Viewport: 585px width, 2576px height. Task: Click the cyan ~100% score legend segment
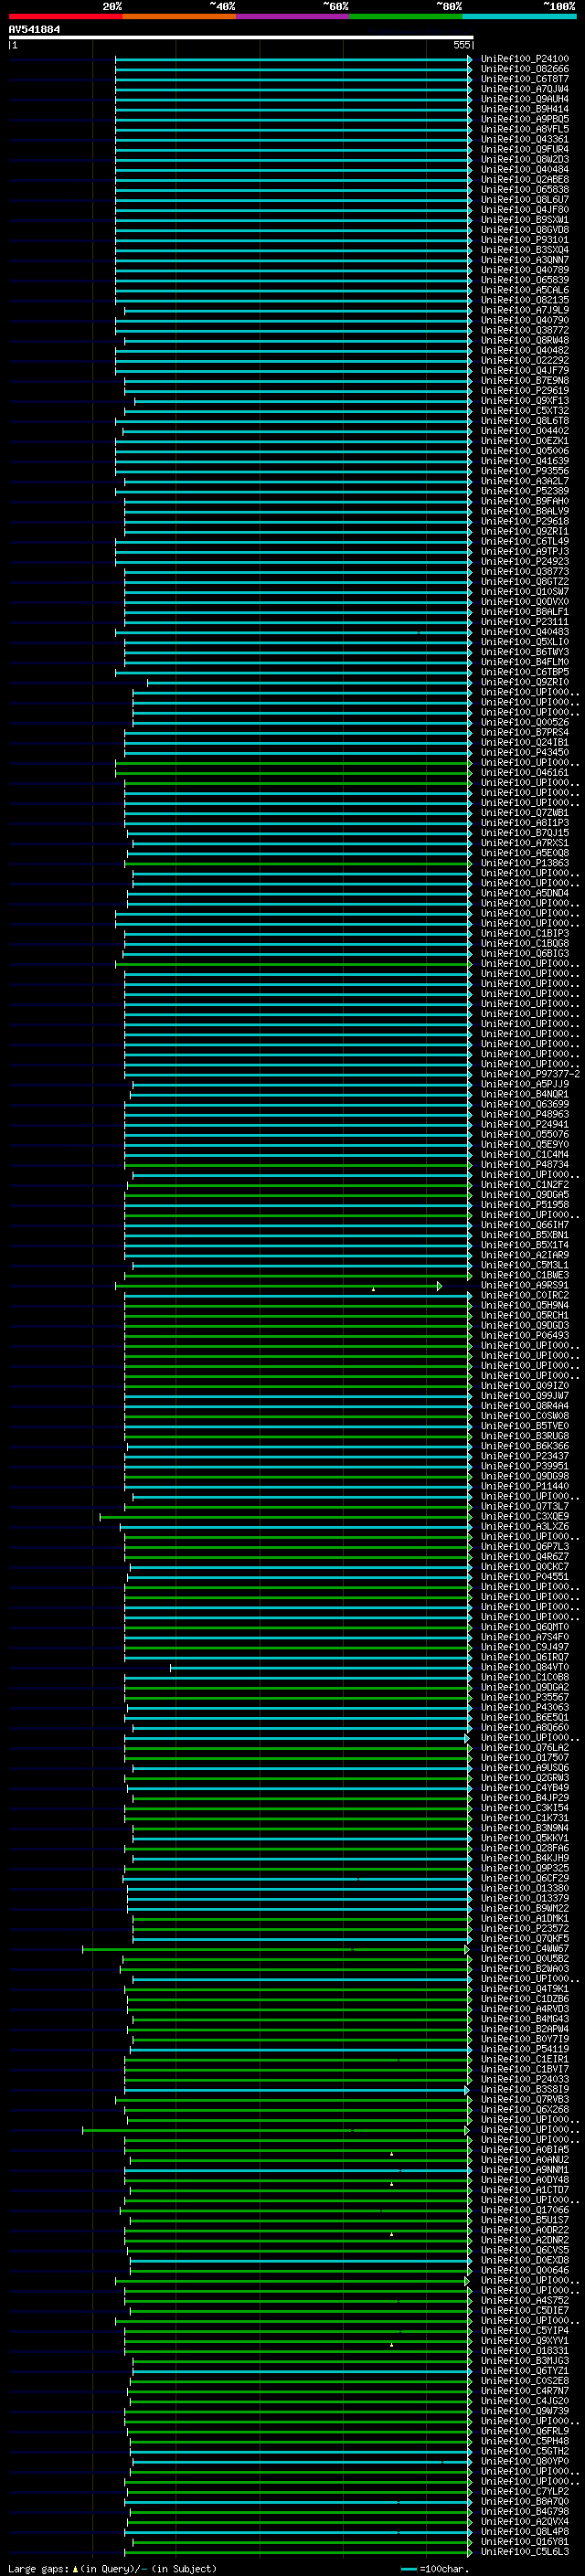[520, 16]
